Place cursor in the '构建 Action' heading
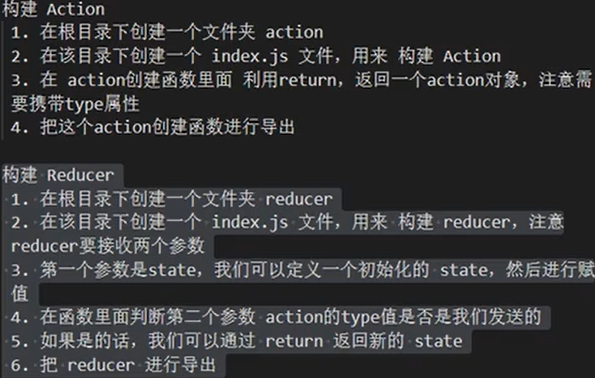 tap(54, 9)
